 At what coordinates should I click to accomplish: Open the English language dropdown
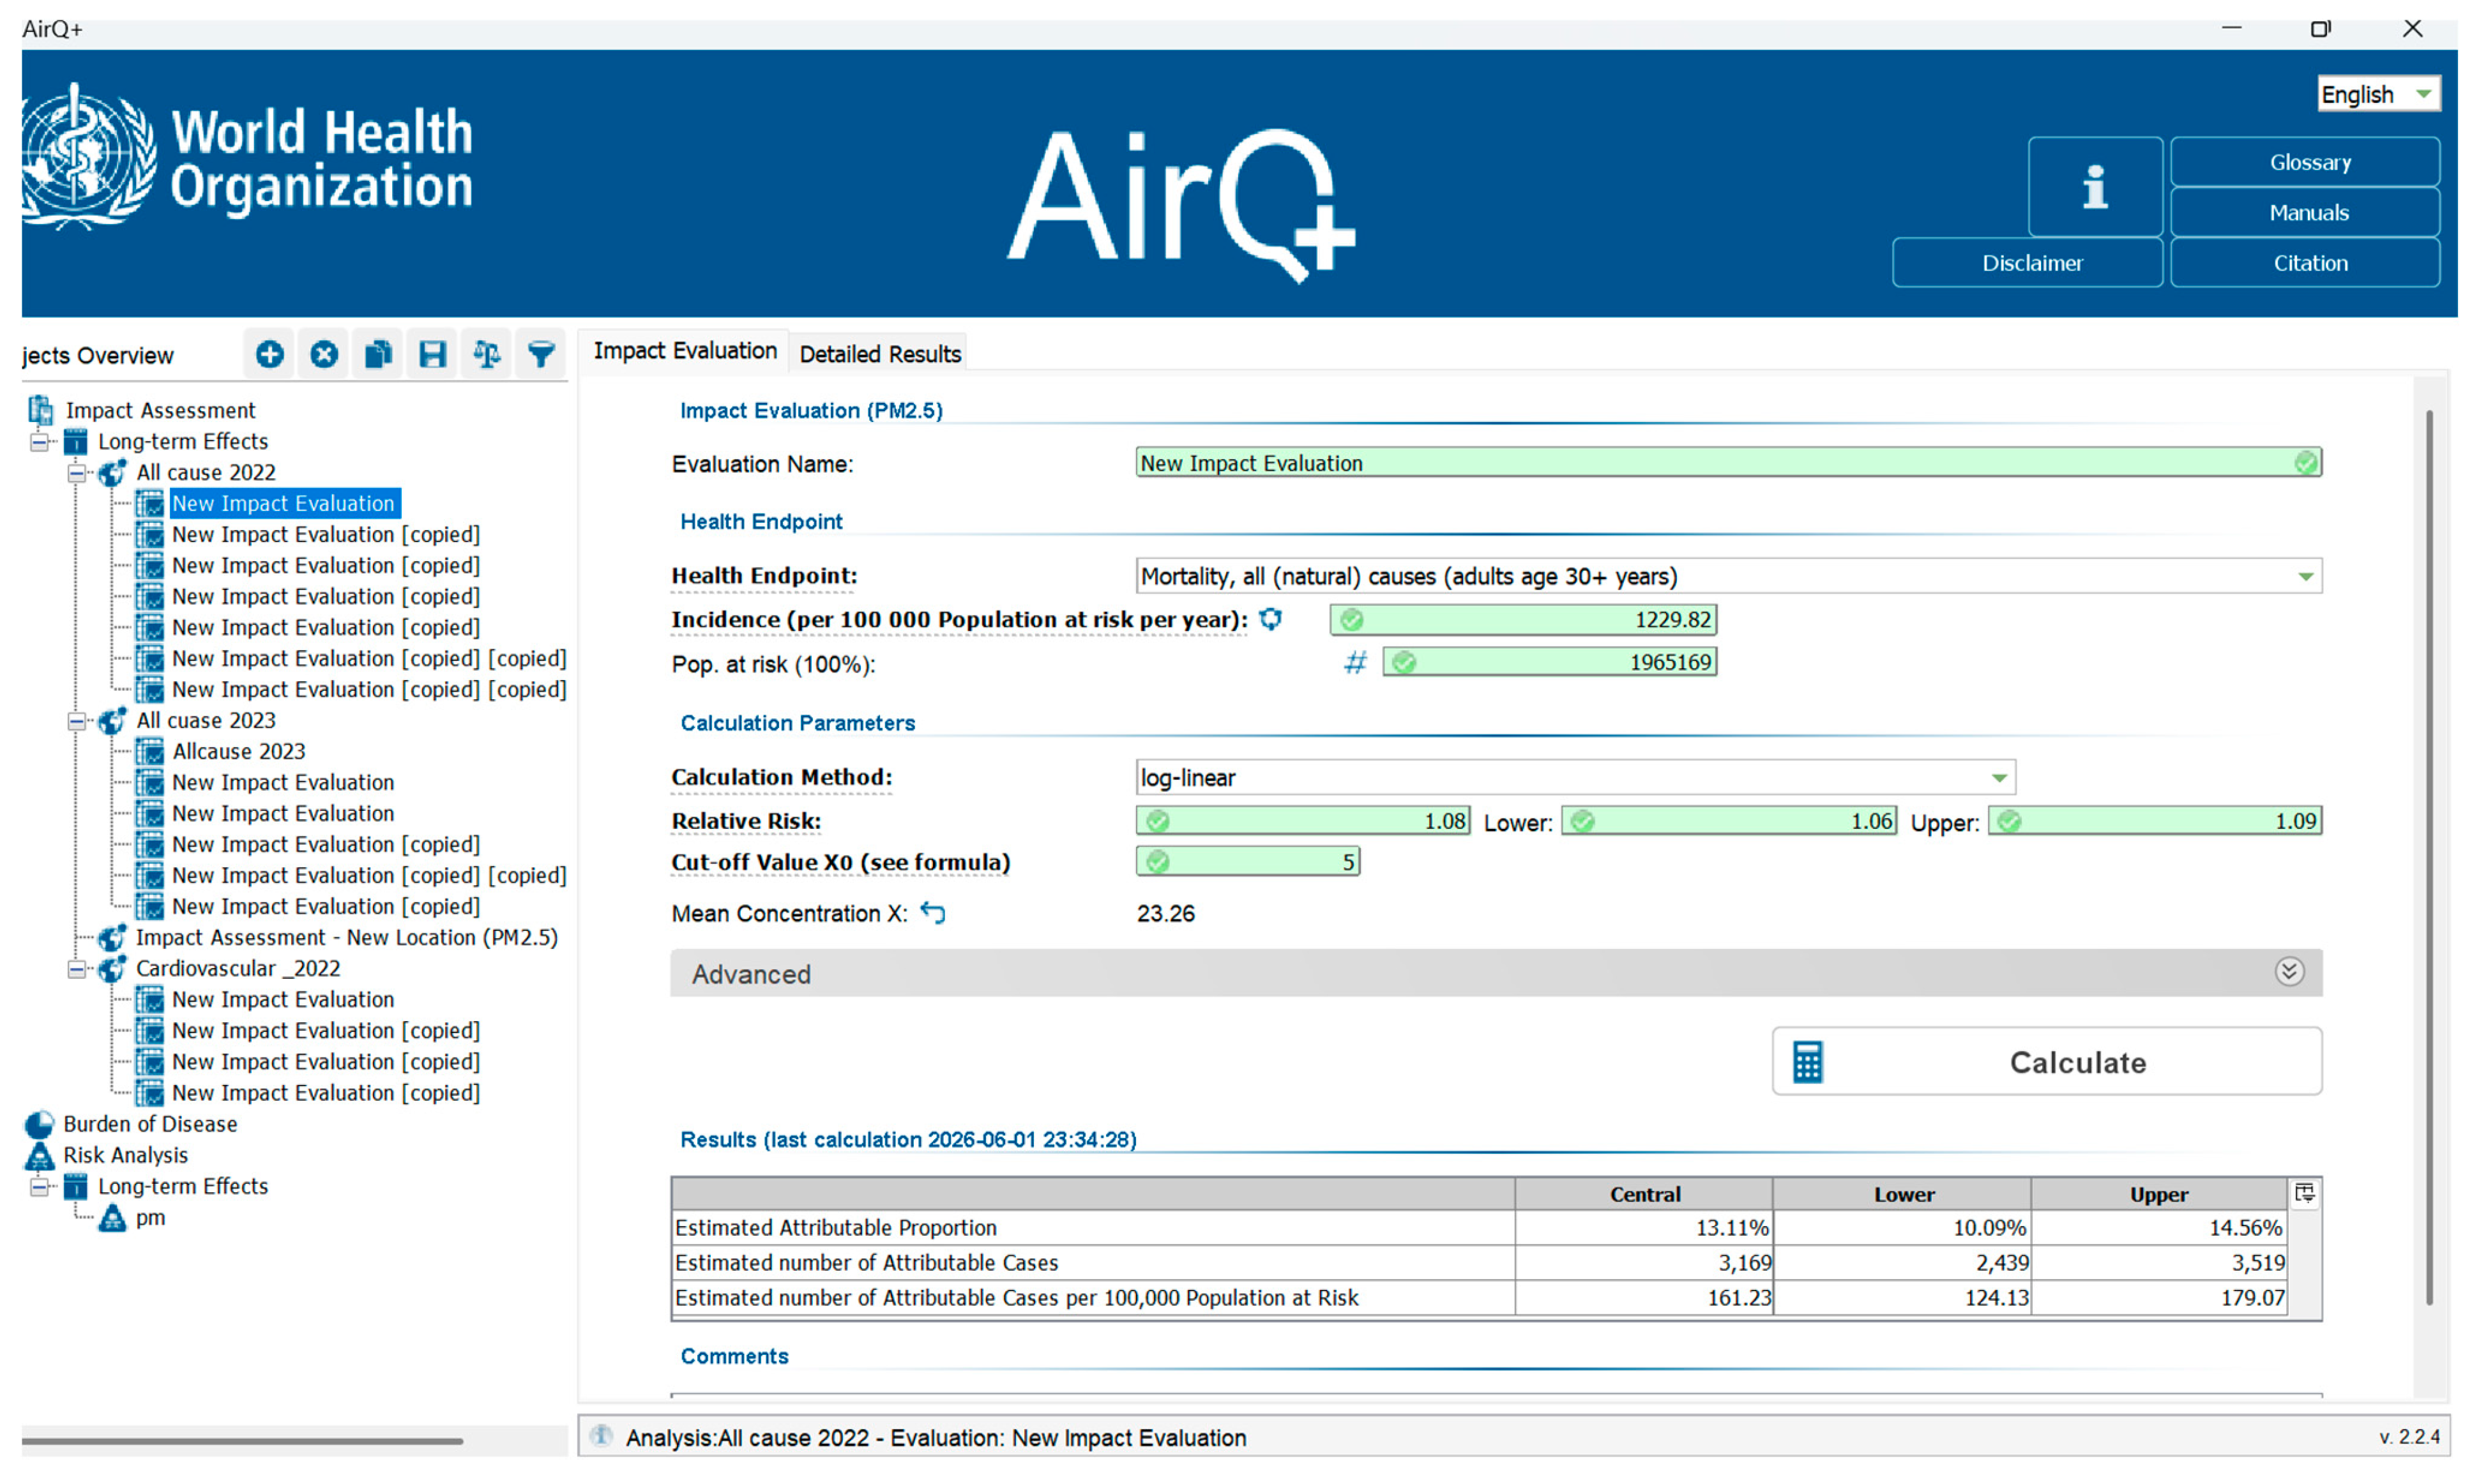[2379, 94]
